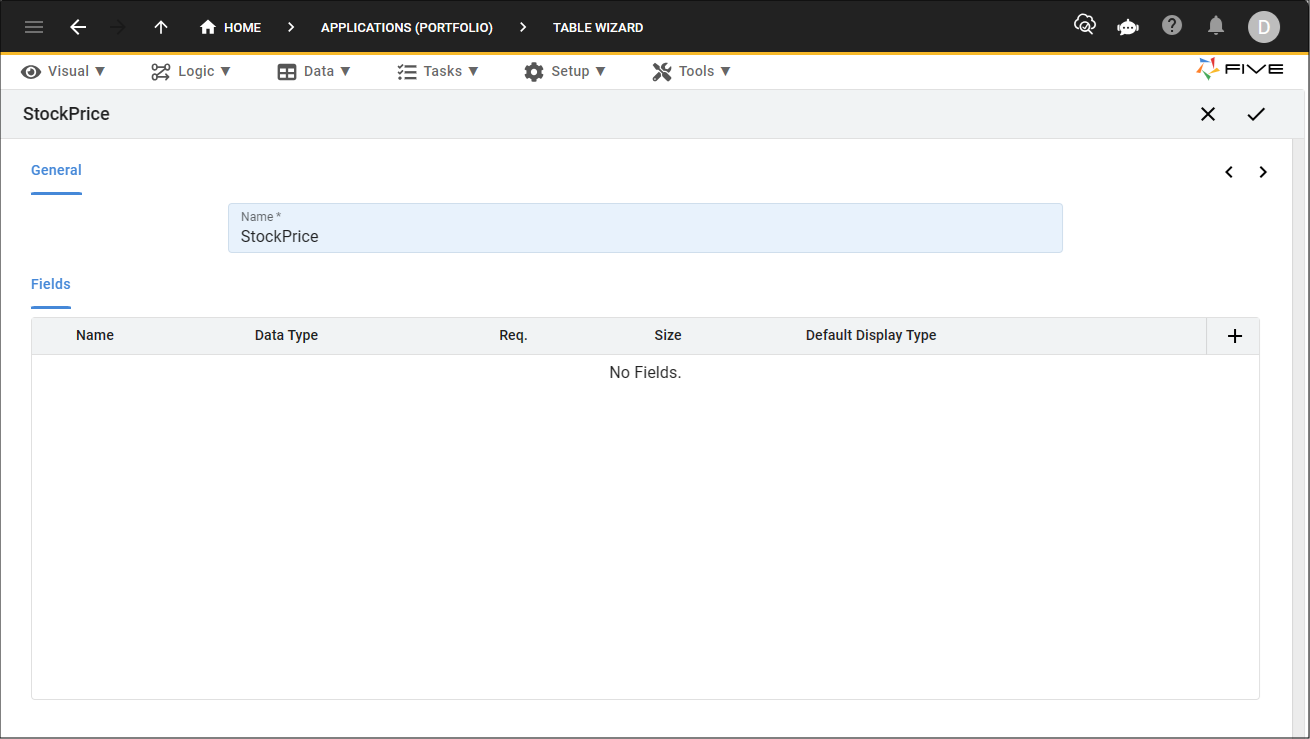Click the vertical scrollbar on the right
This screenshot has width=1310, height=739.
click(x=1299, y=438)
